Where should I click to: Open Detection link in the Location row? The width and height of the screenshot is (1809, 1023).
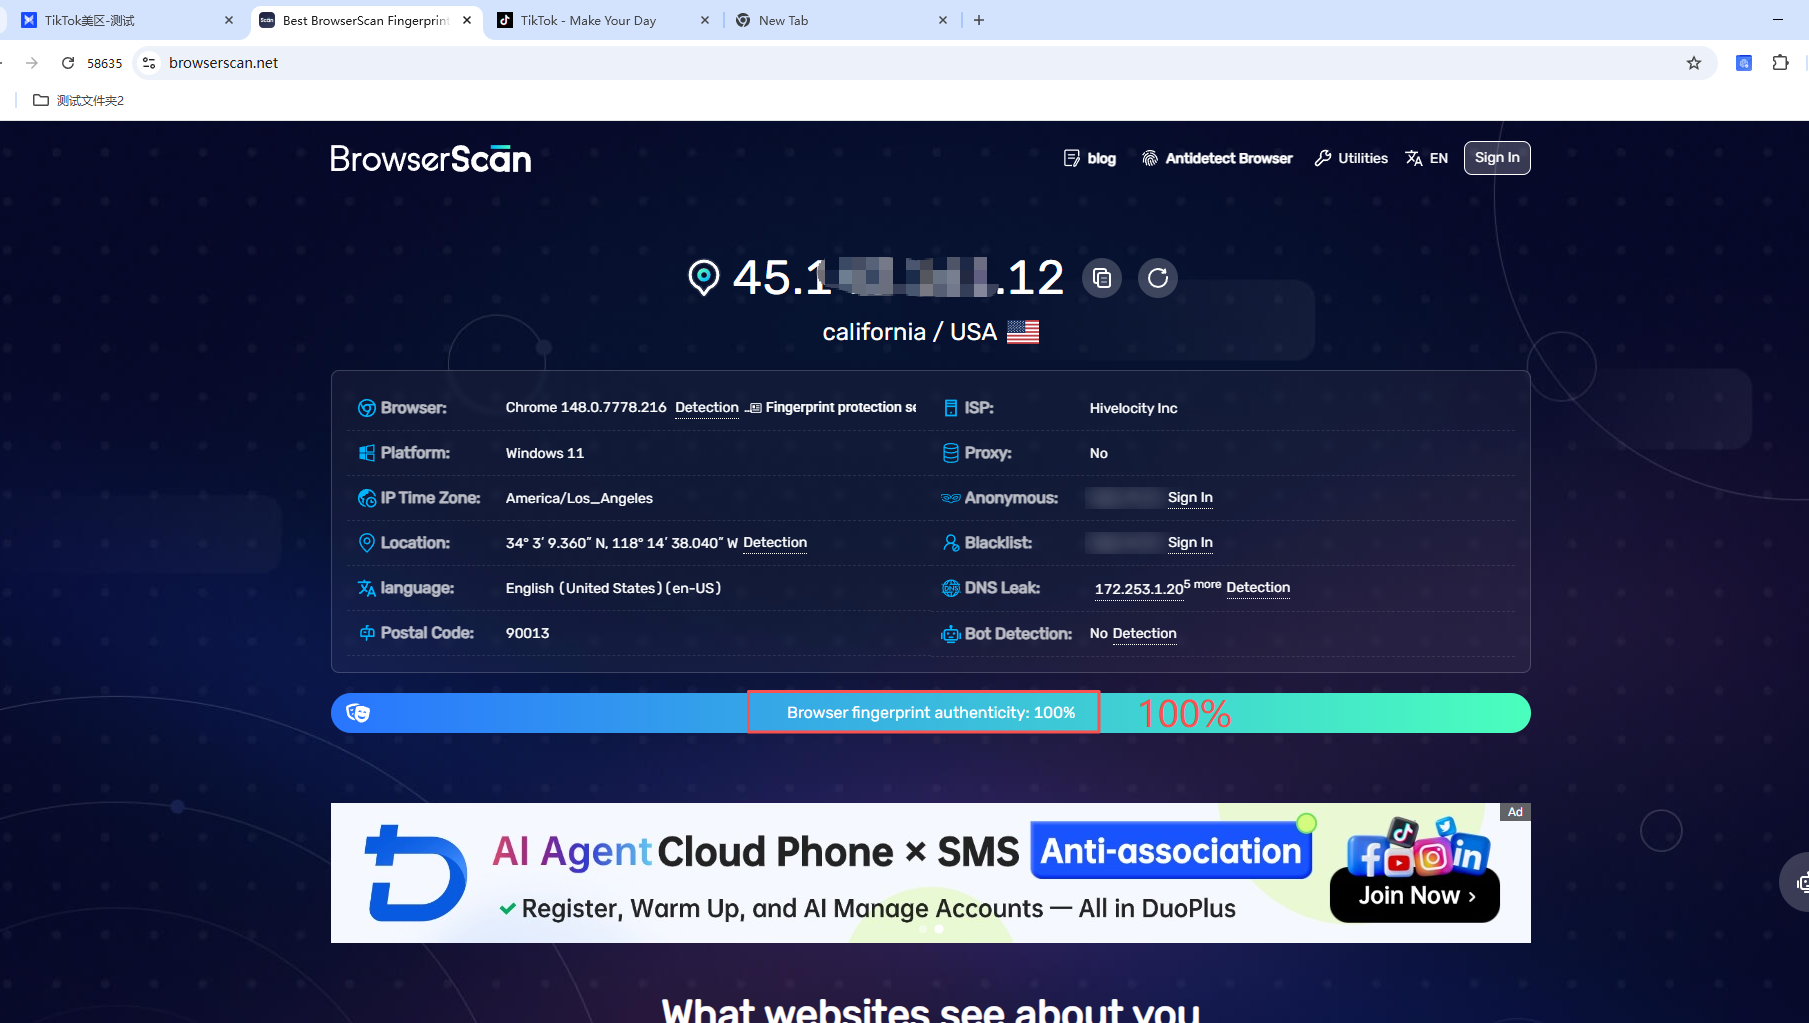pyautogui.click(x=775, y=542)
